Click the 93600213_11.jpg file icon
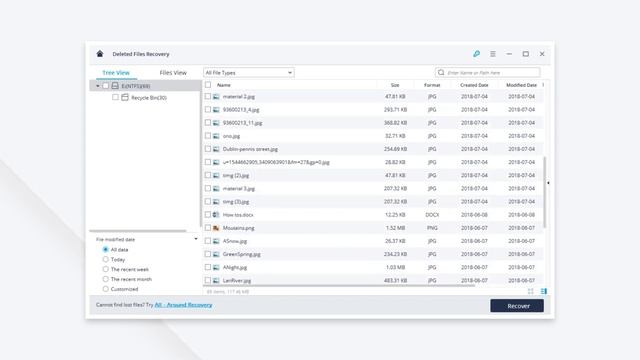Viewport: 640px width, 360px height. 216,122
